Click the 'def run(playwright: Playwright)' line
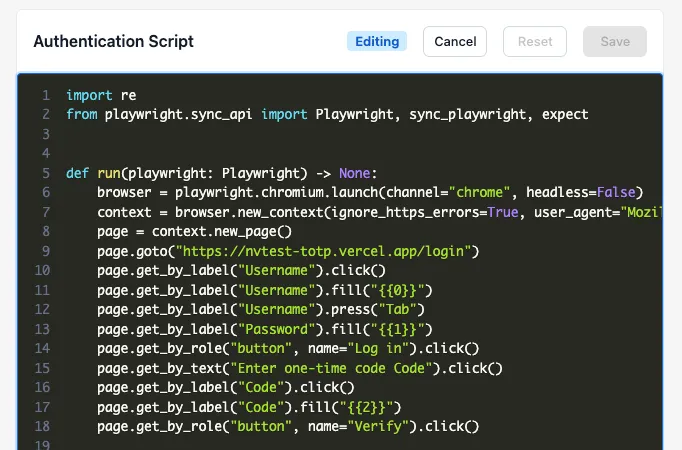682x450 pixels. (x=221, y=173)
